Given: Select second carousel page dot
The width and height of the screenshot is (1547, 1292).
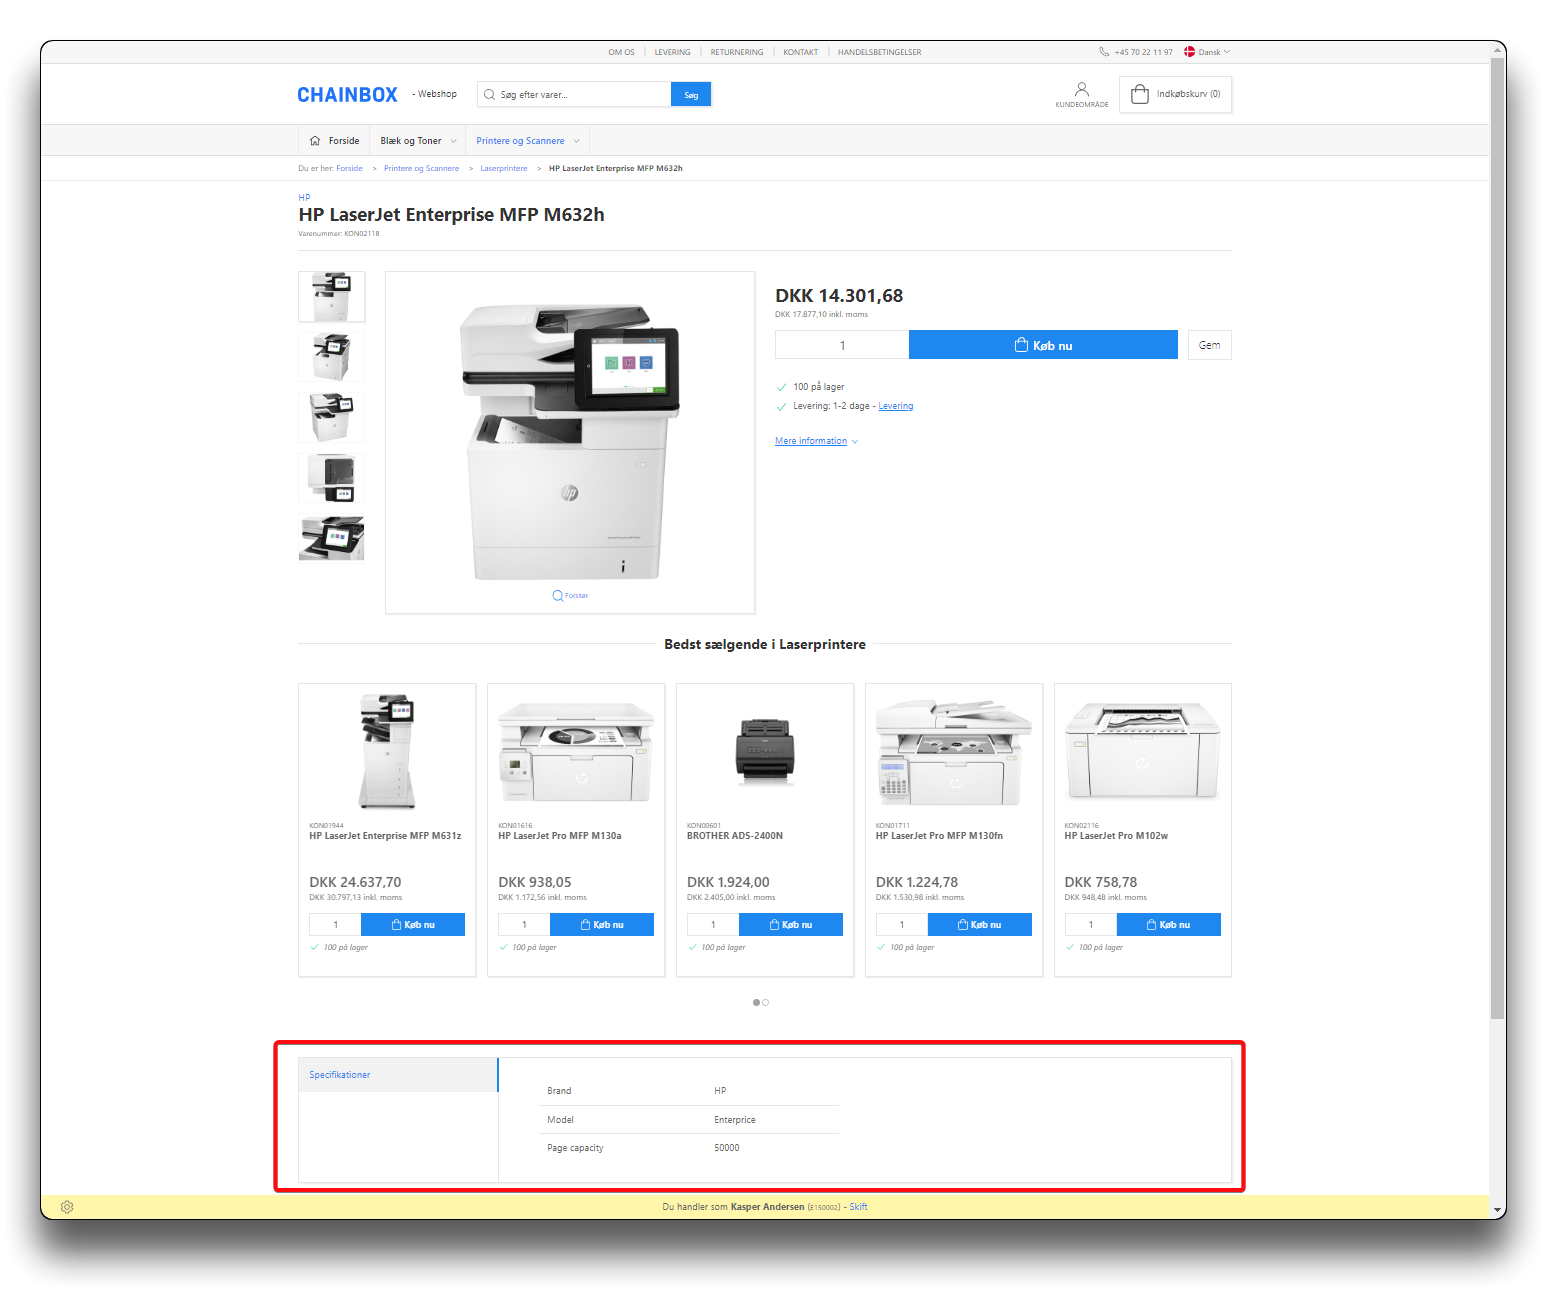Looking at the screenshot, I should tap(766, 1002).
